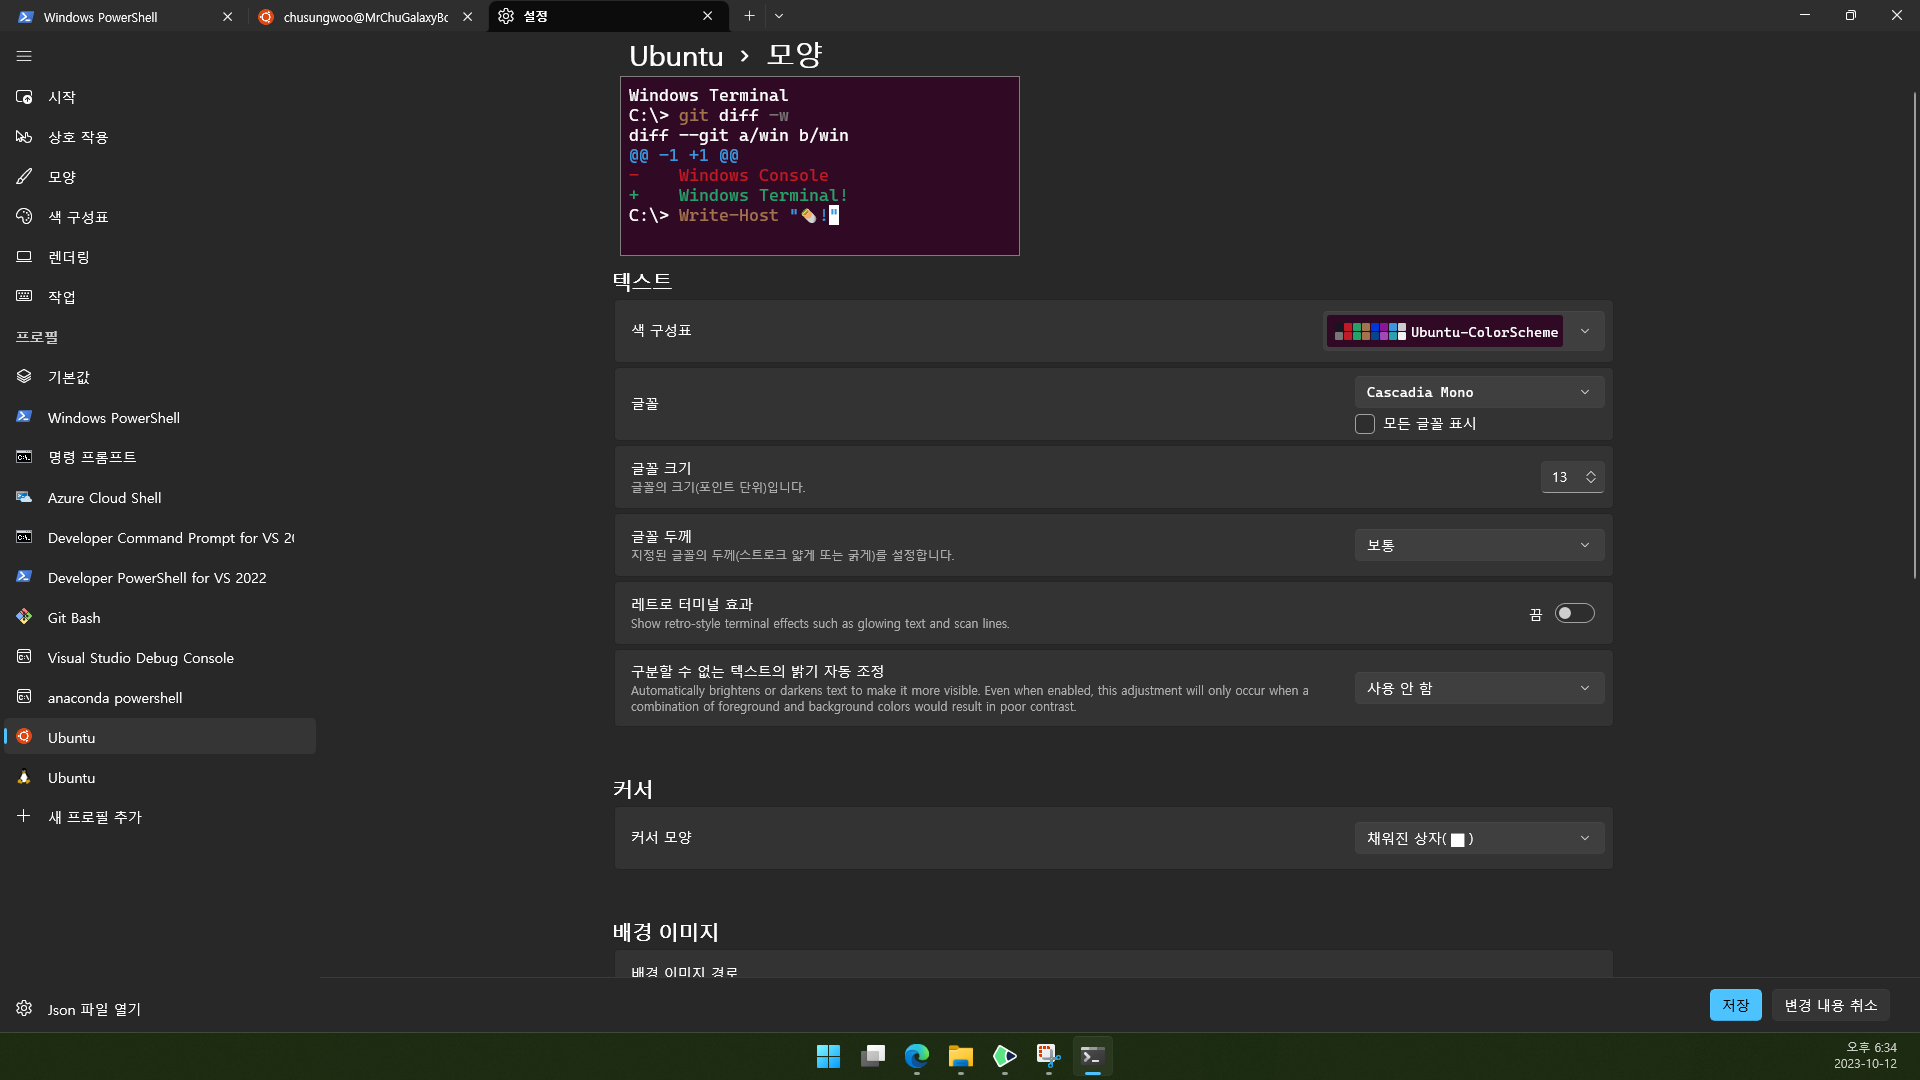Click the Git Bash diamond icon
The height and width of the screenshot is (1080, 1920).
pos(24,617)
